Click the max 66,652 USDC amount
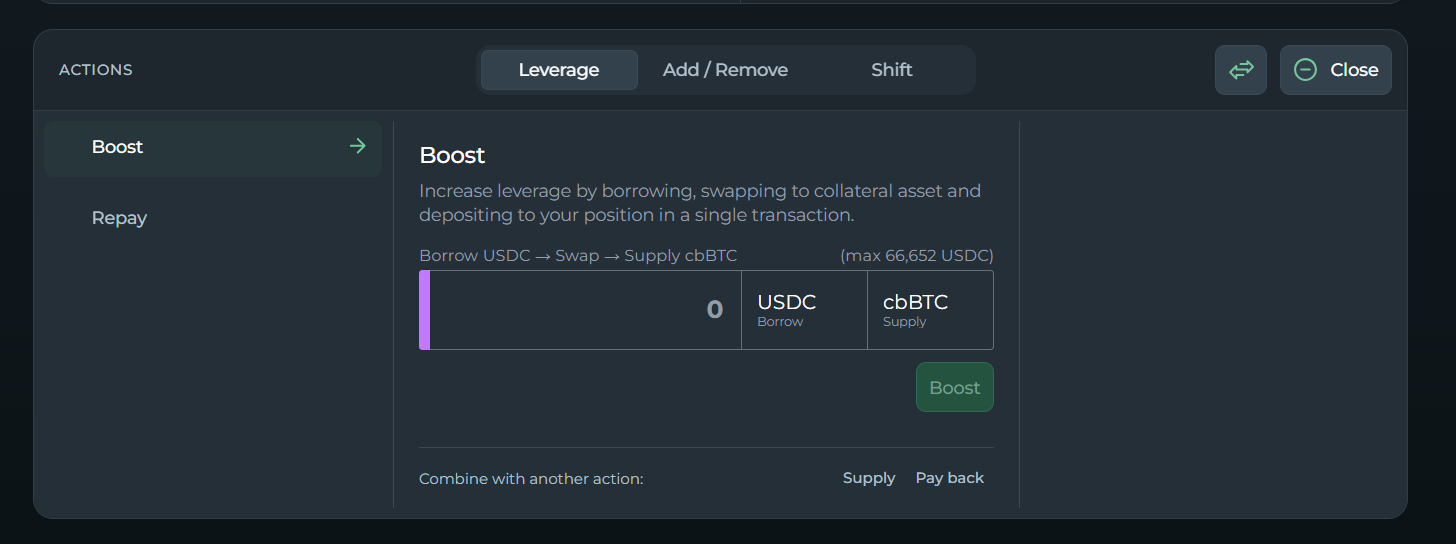Image resolution: width=1456 pixels, height=544 pixels. pyautogui.click(x=917, y=256)
